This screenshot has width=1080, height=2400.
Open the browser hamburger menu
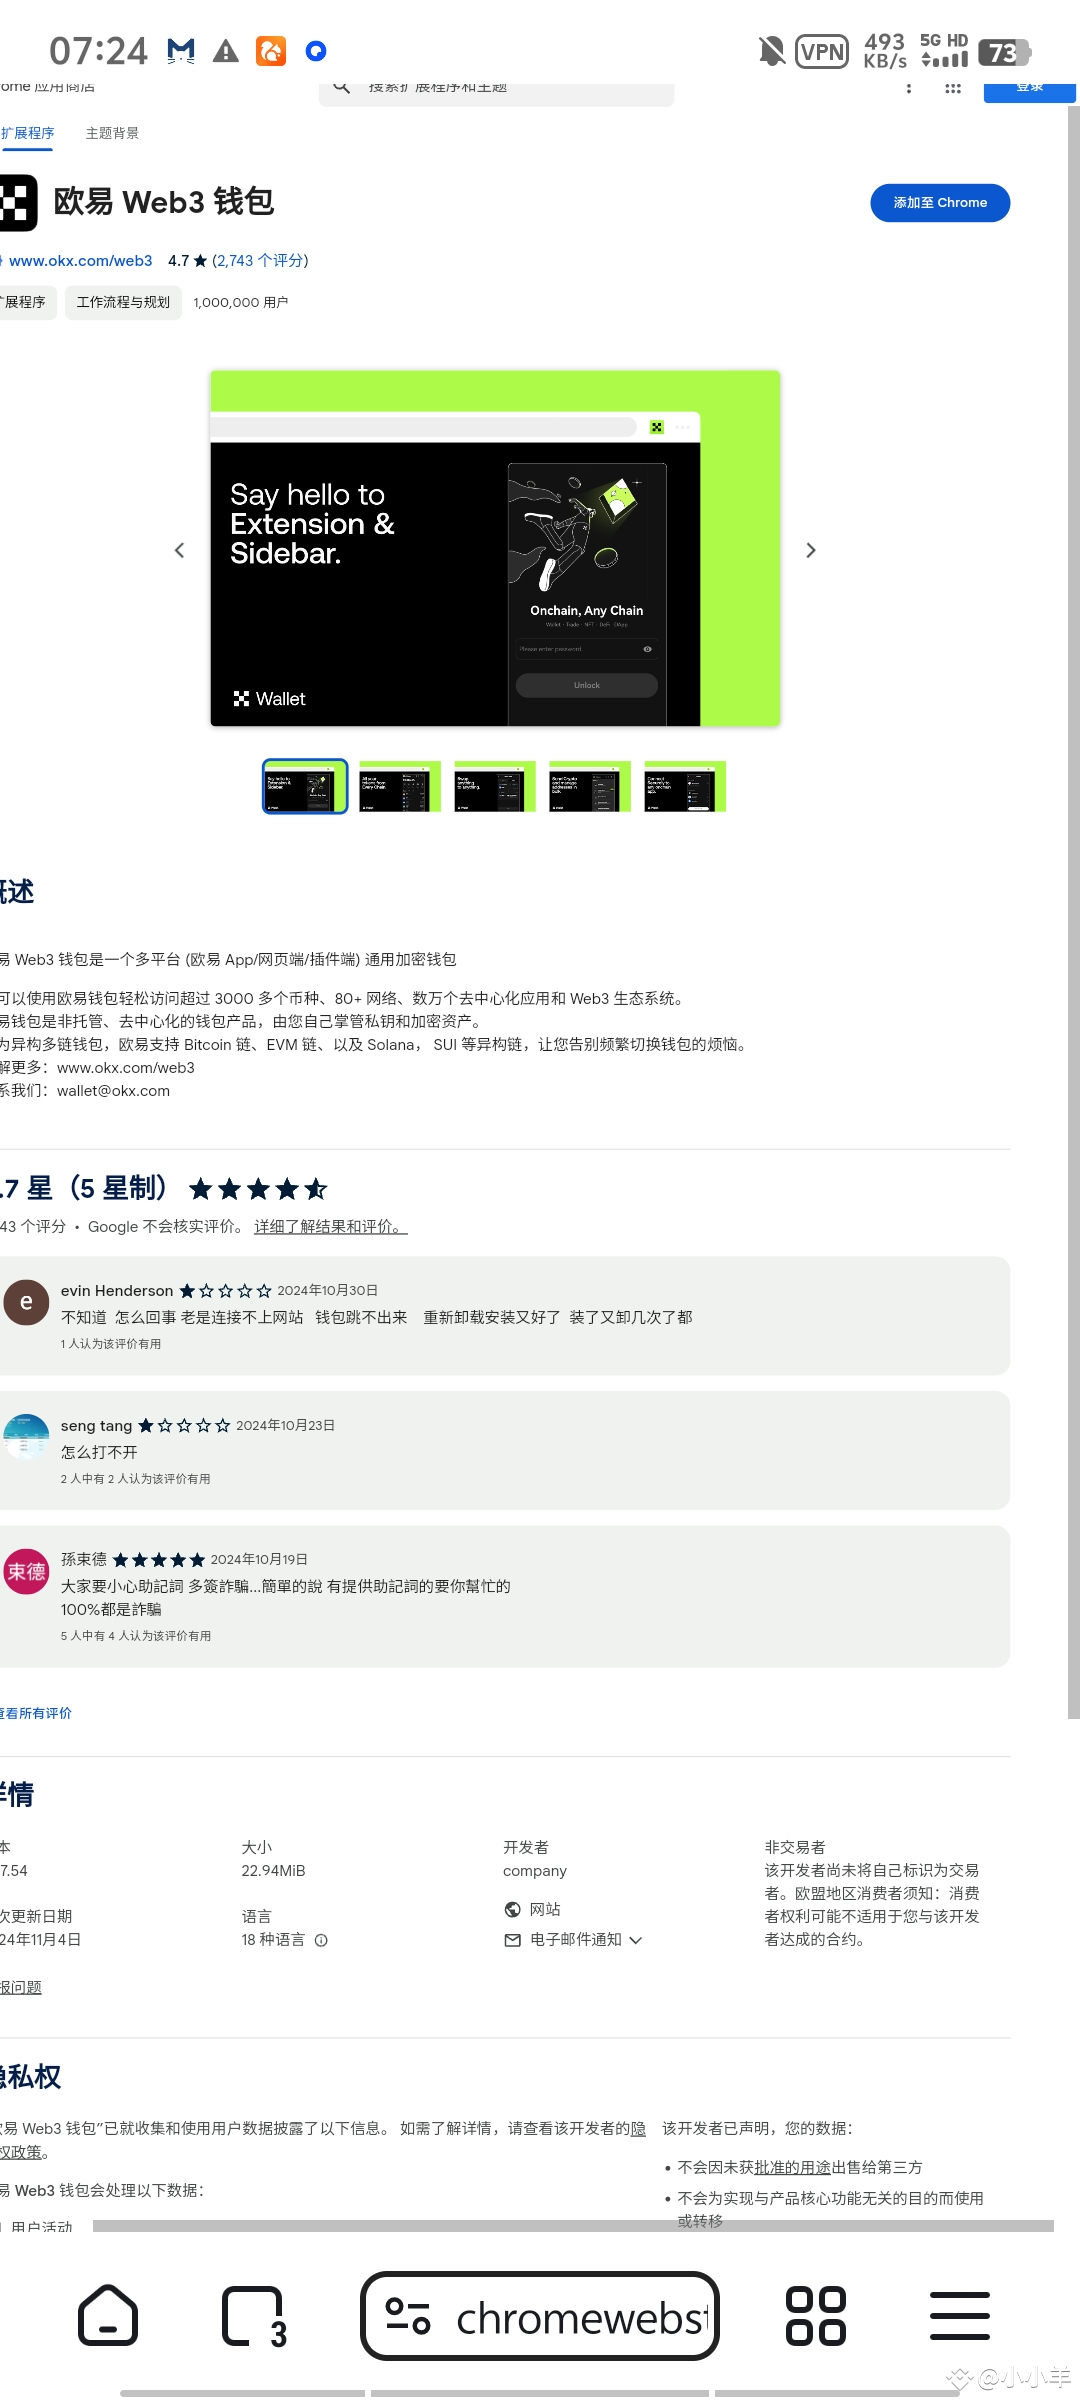[960, 2316]
